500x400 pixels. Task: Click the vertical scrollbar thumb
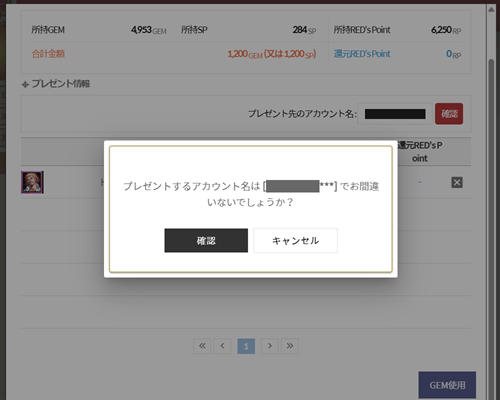pos(491,230)
